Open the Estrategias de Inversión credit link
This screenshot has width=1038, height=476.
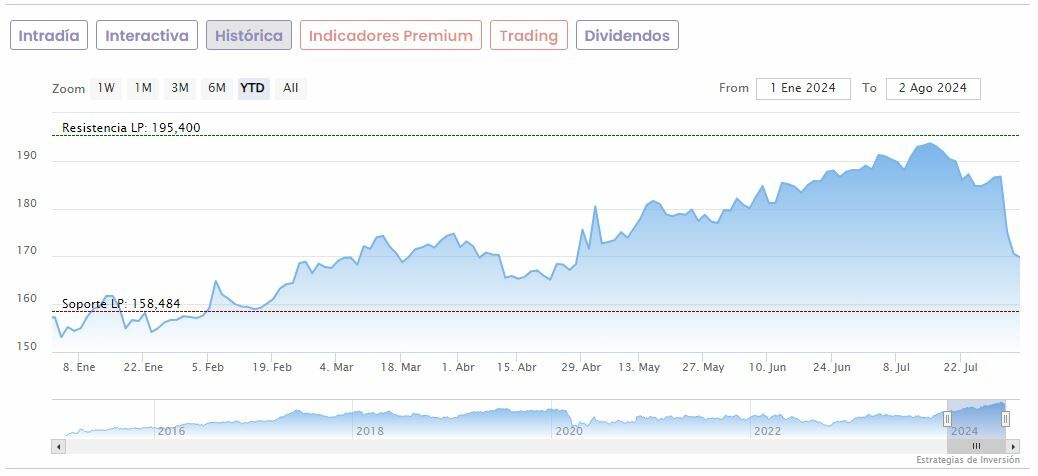tap(967, 460)
